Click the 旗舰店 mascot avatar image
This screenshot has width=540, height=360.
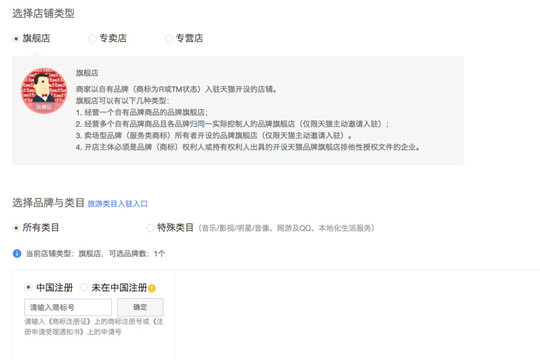pos(44,91)
